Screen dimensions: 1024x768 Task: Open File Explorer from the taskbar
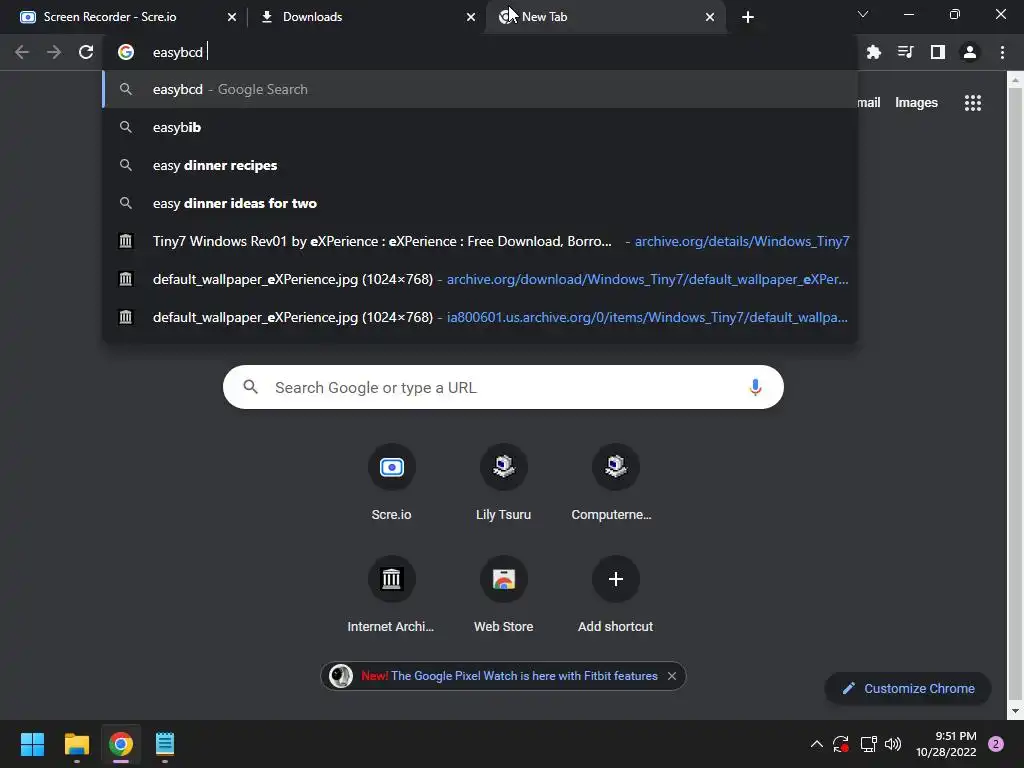[76, 744]
